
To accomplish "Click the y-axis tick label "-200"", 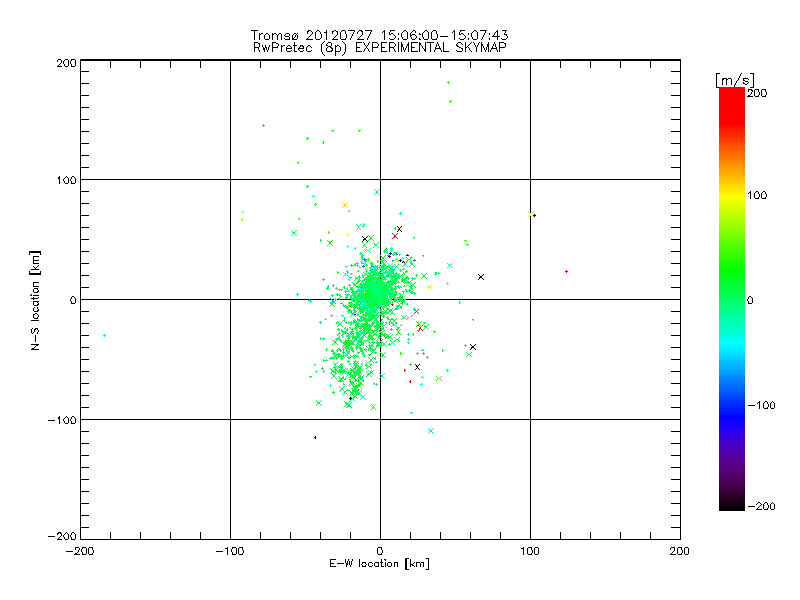I will click(x=62, y=536).
